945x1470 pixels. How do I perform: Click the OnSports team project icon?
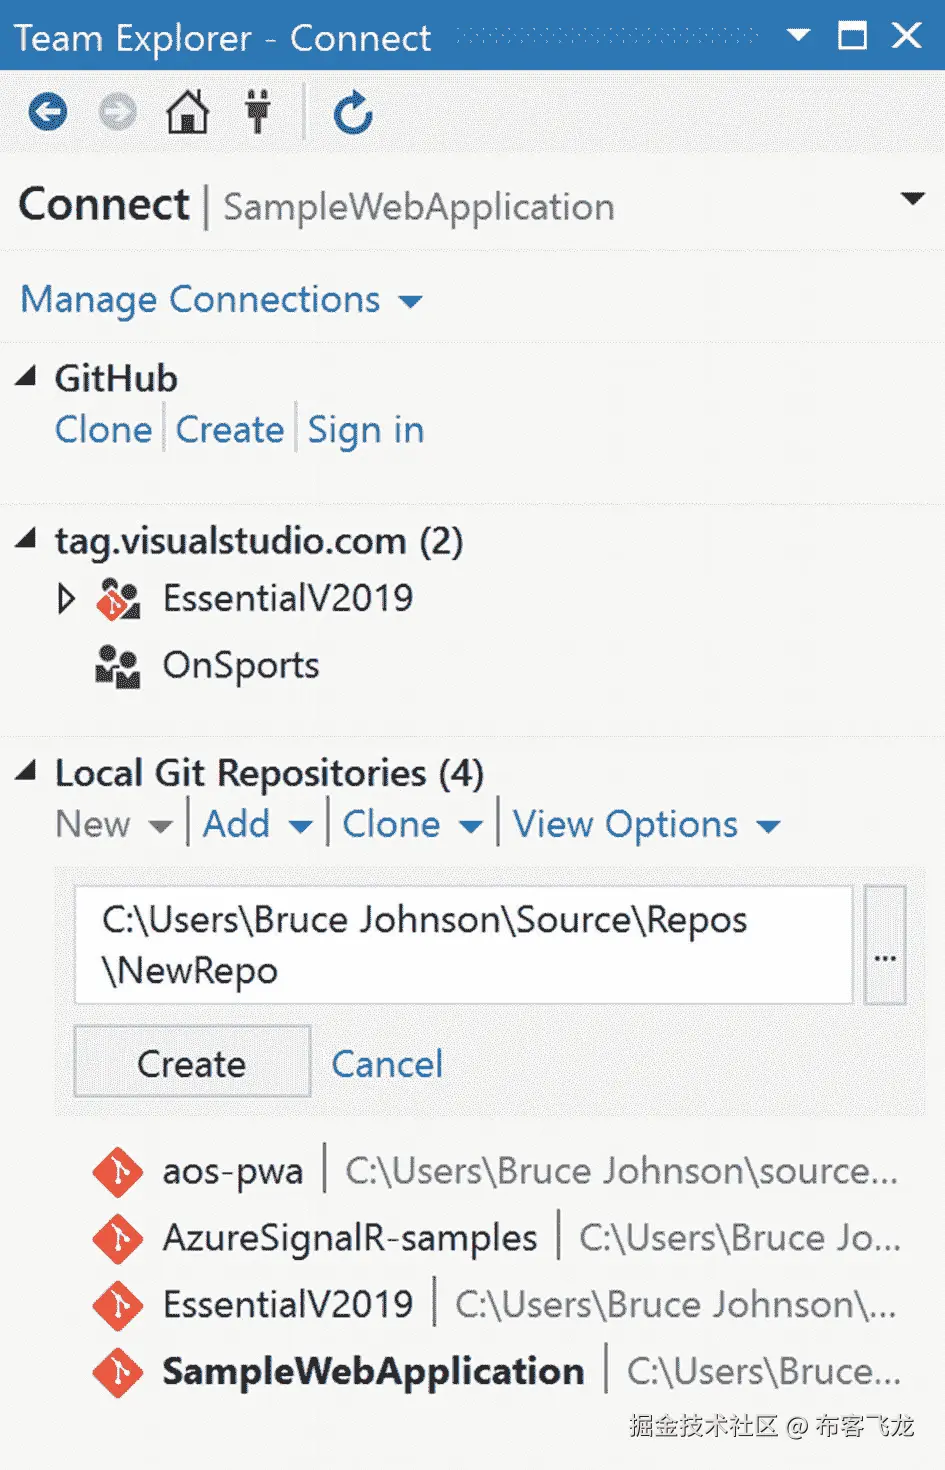pyautogui.click(x=117, y=666)
